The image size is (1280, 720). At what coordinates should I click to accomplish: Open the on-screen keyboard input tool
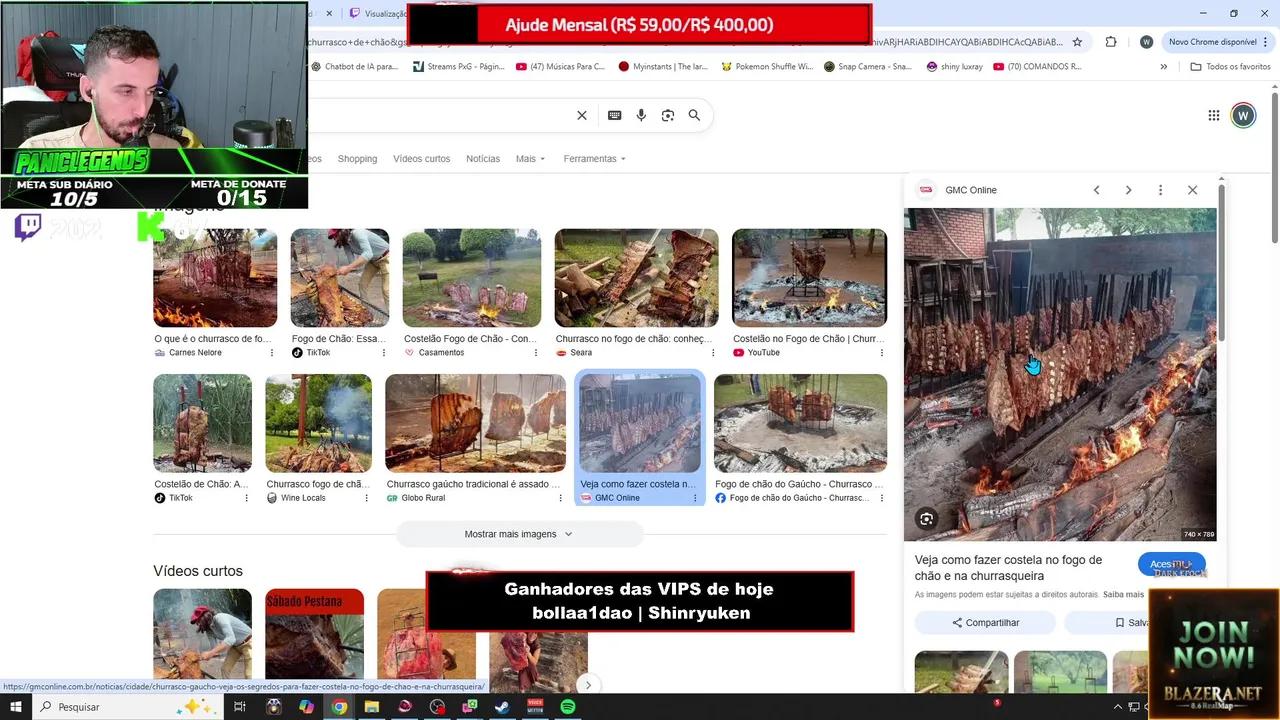pos(615,115)
